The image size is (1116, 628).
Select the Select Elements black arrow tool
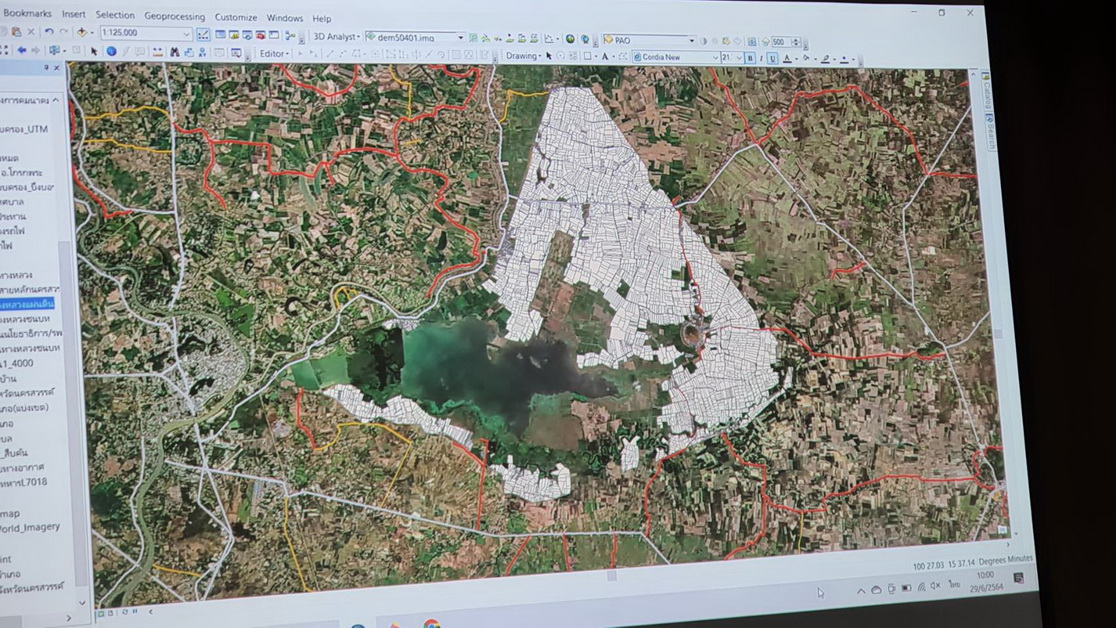click(x=93, y=51)
